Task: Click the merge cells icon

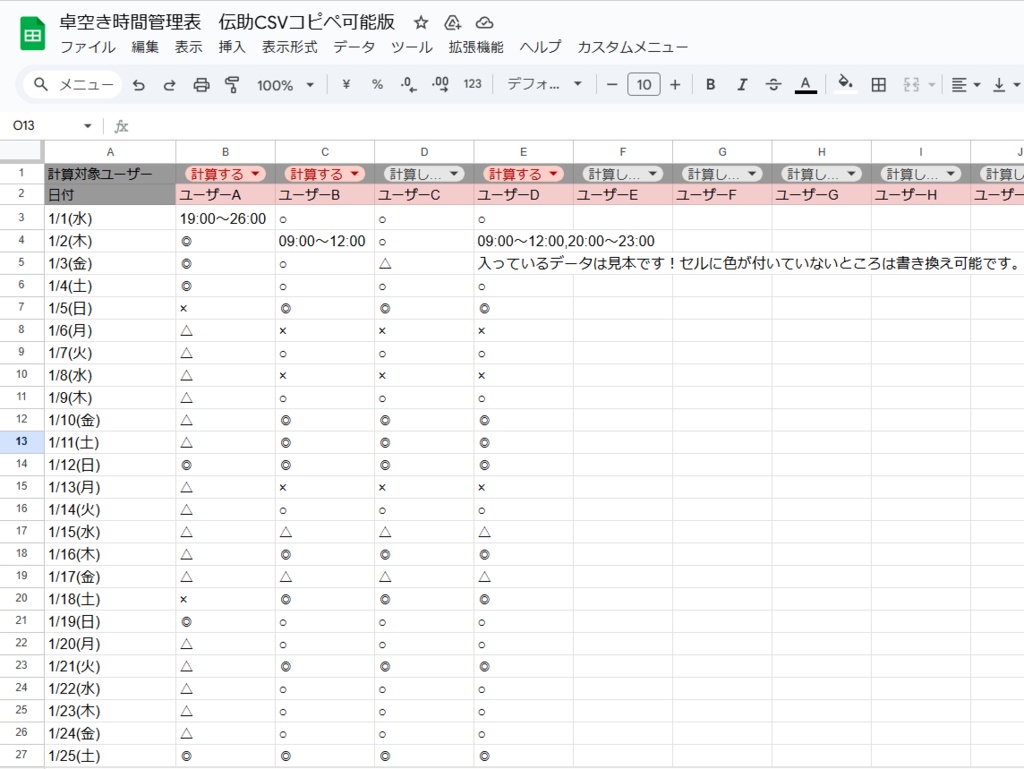Action: 912,85
